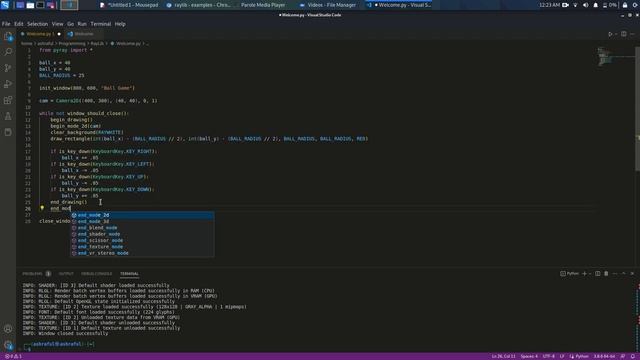Image resolution: width=640 pixels, height=360 pixels.
Task: Choose end_blend_mode suggestion
Action: click(x=142, y=228)
